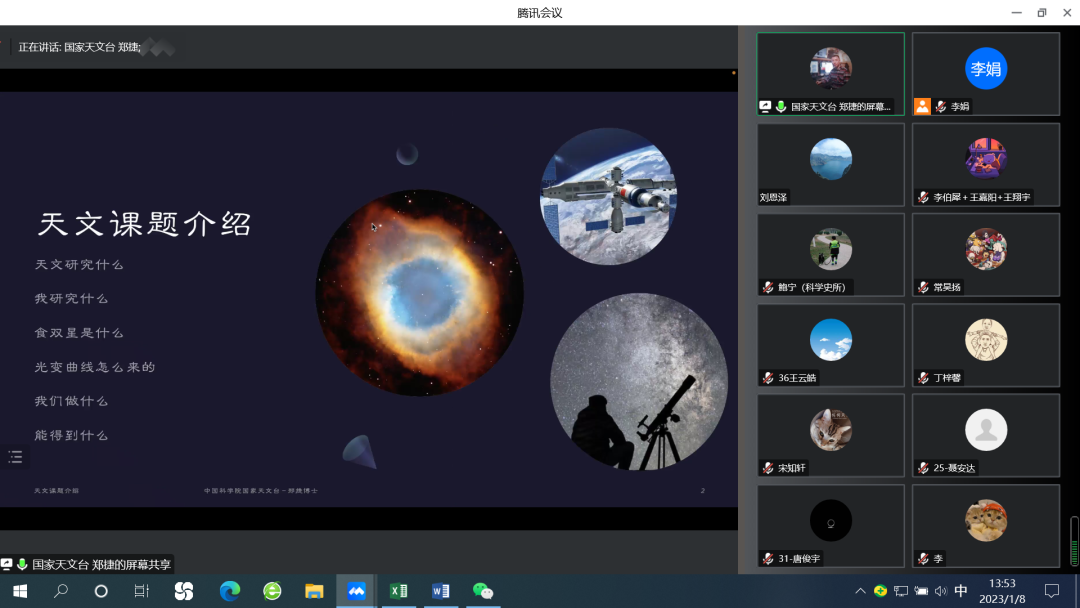Select the 刘恩泽 participant tile

coord(830,164)
